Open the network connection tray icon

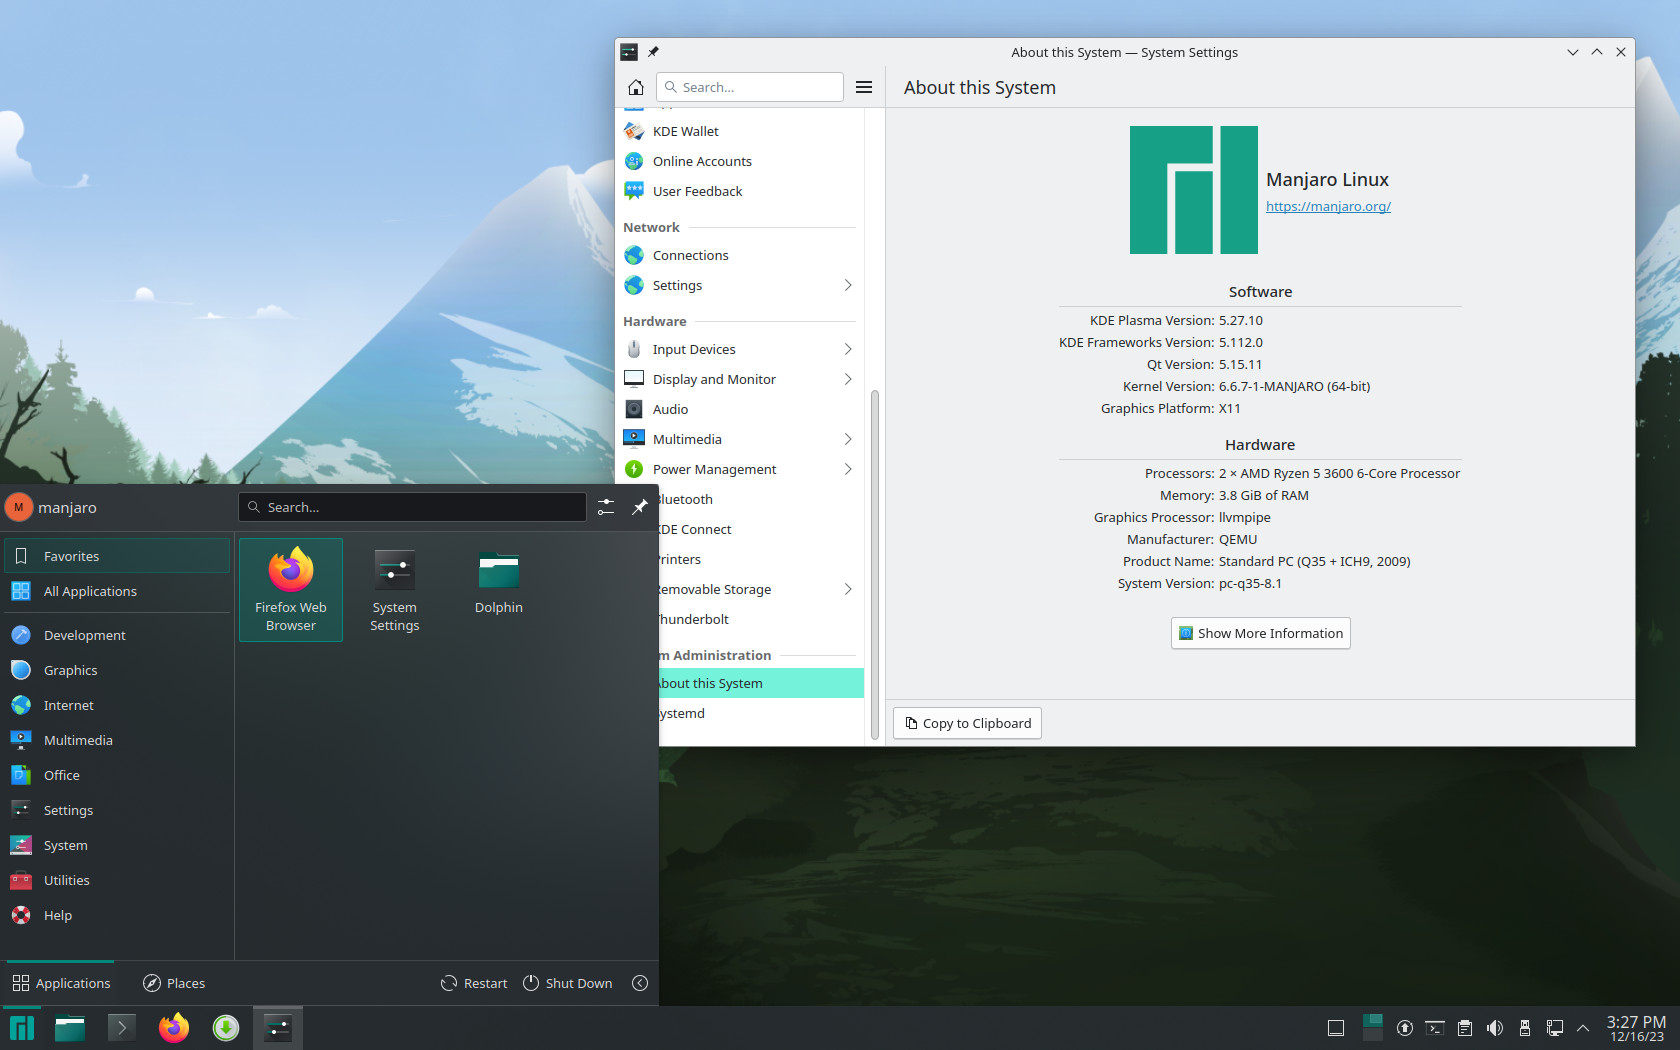1555,1028
